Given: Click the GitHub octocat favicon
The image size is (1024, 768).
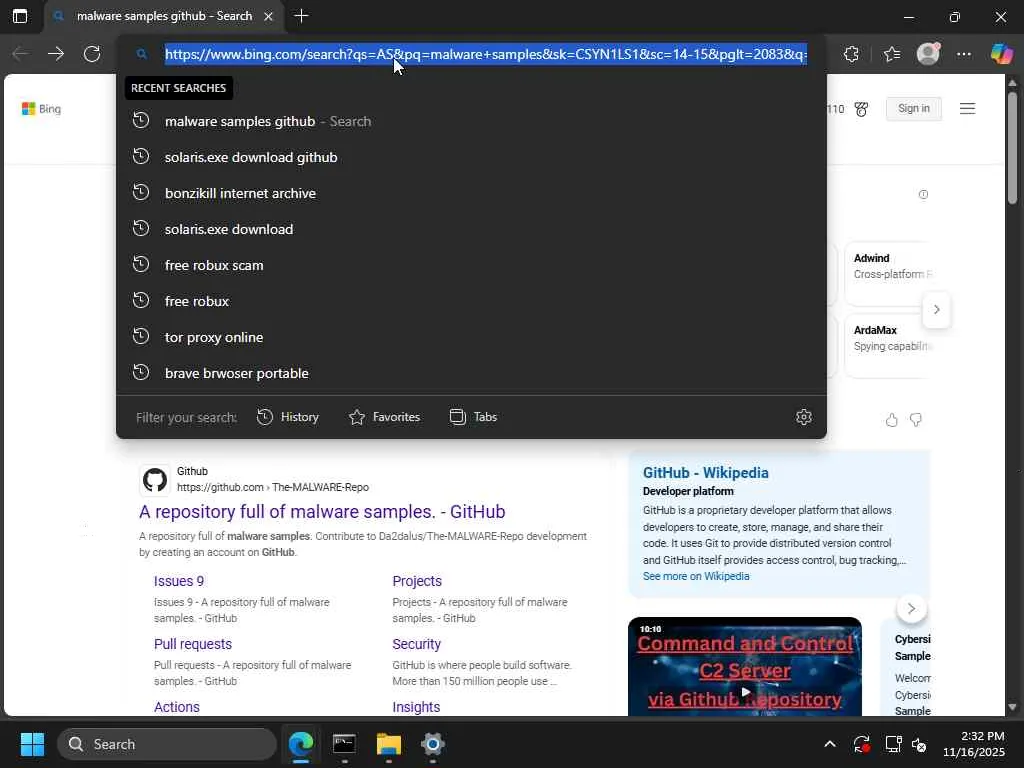Looking at the screenshot, I should pos(155,480).
